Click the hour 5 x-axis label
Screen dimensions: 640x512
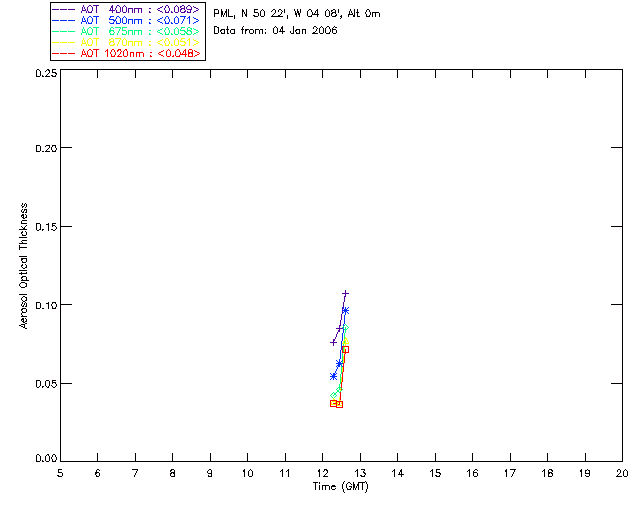tap(60, 473)
